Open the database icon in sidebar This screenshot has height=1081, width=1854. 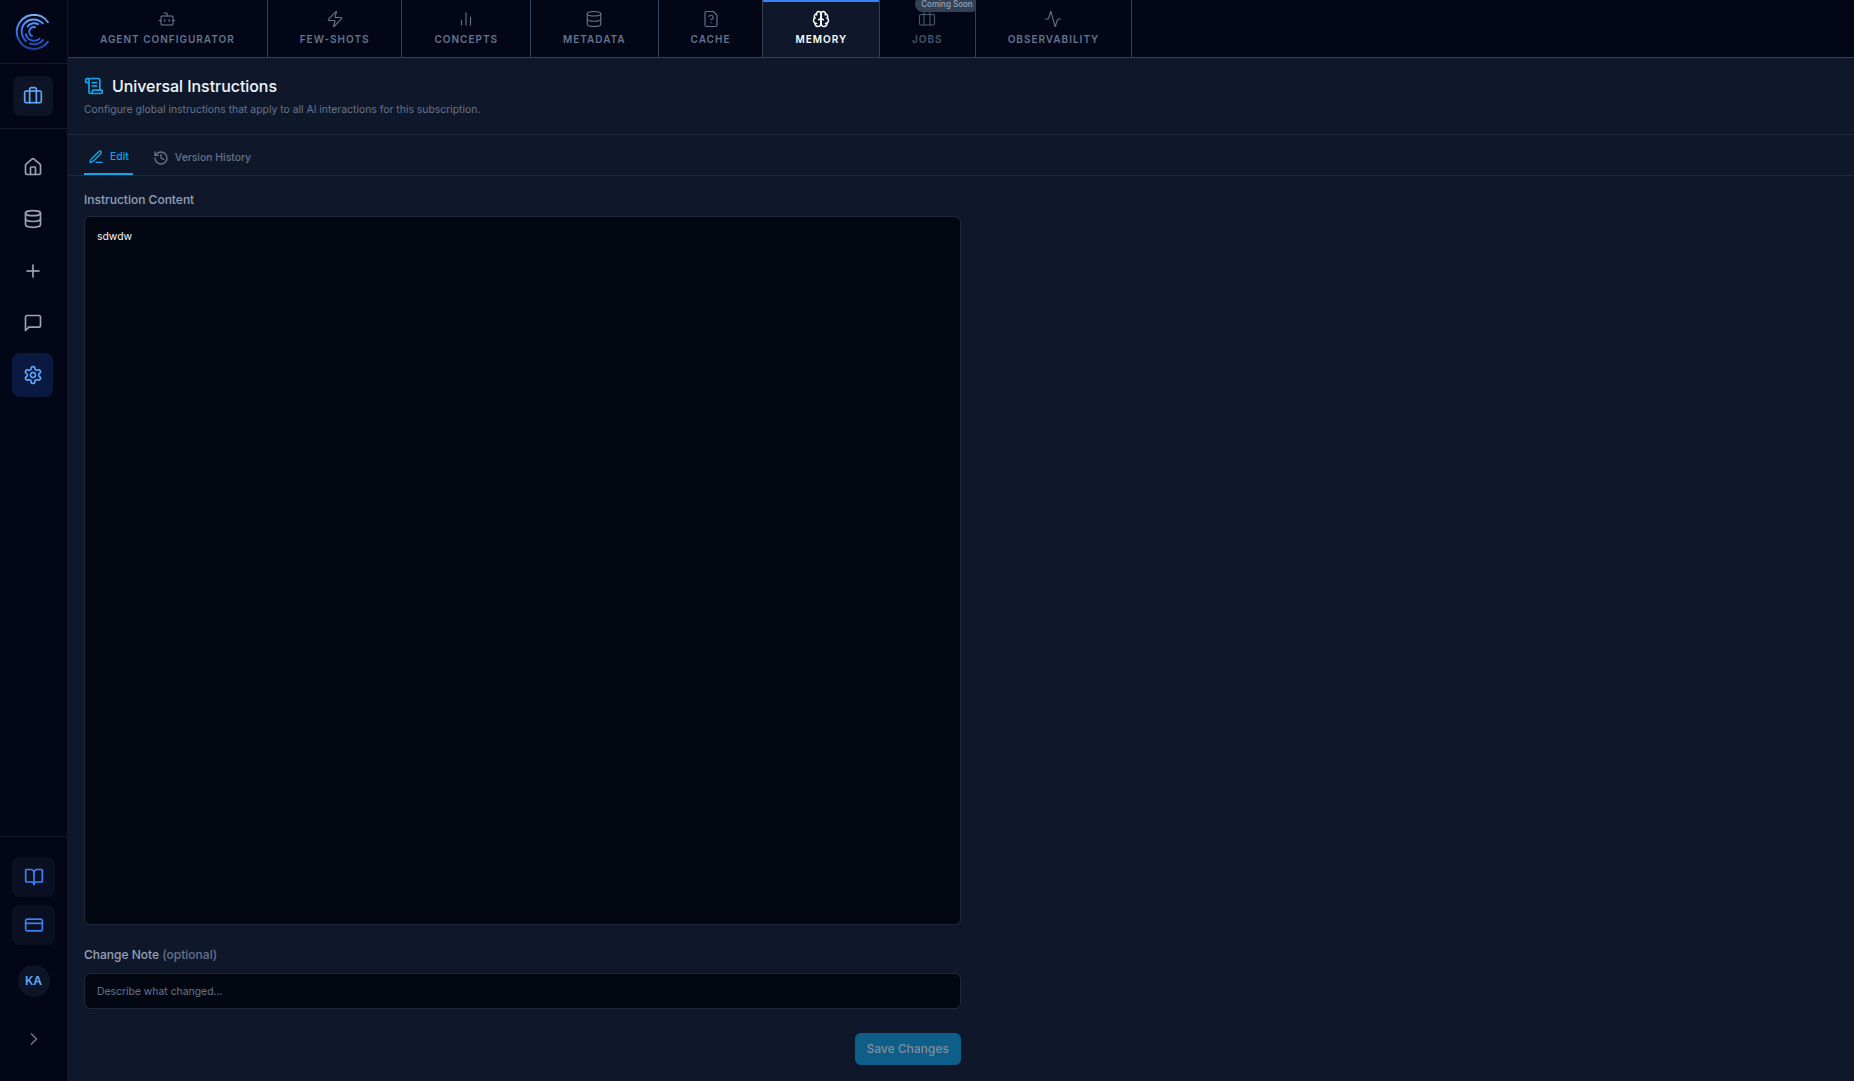33,219
